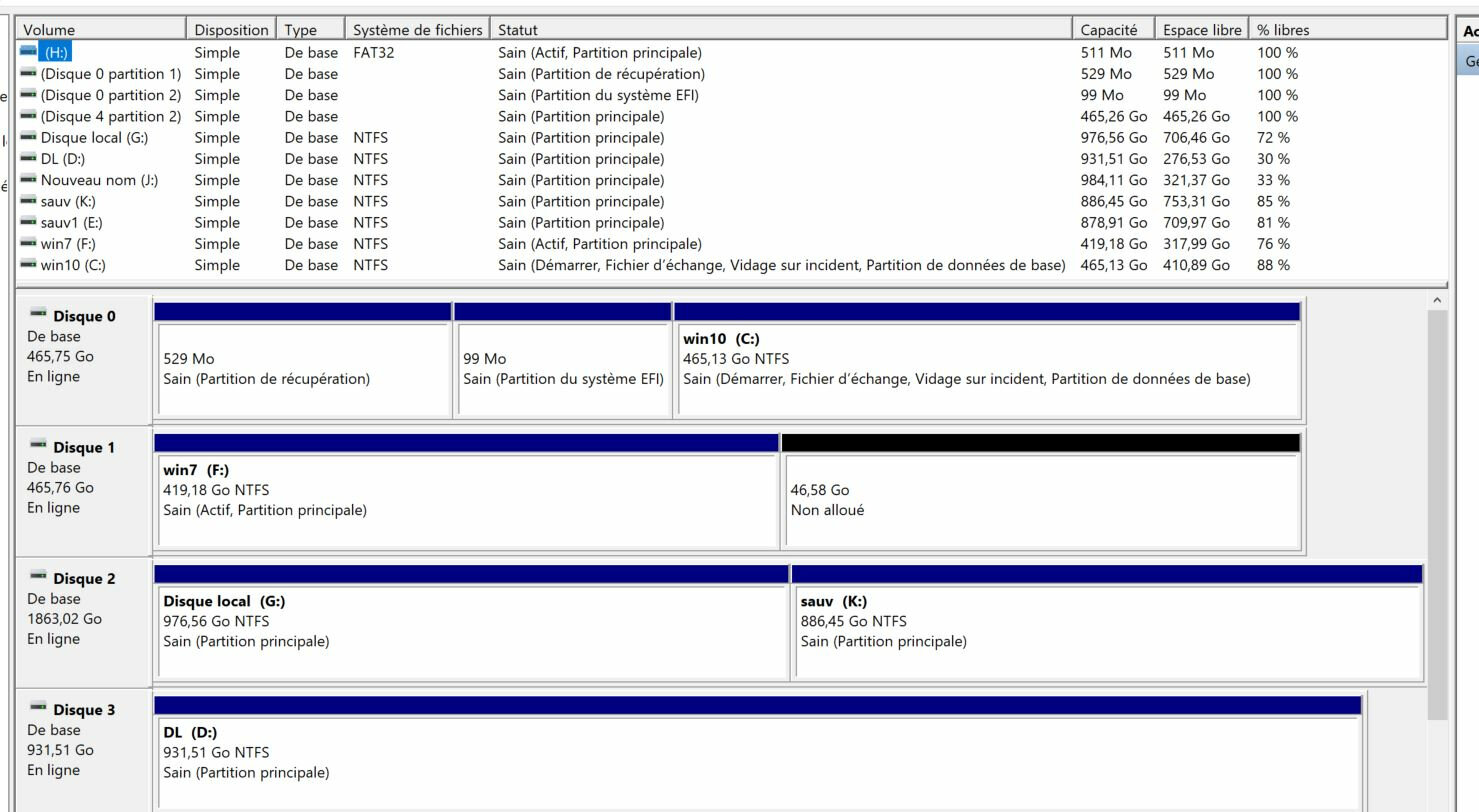This screenshot has height=812, width=1479.
Task: Select the 99 Mo EFI system partition block
Action: [x=563, y=361]
